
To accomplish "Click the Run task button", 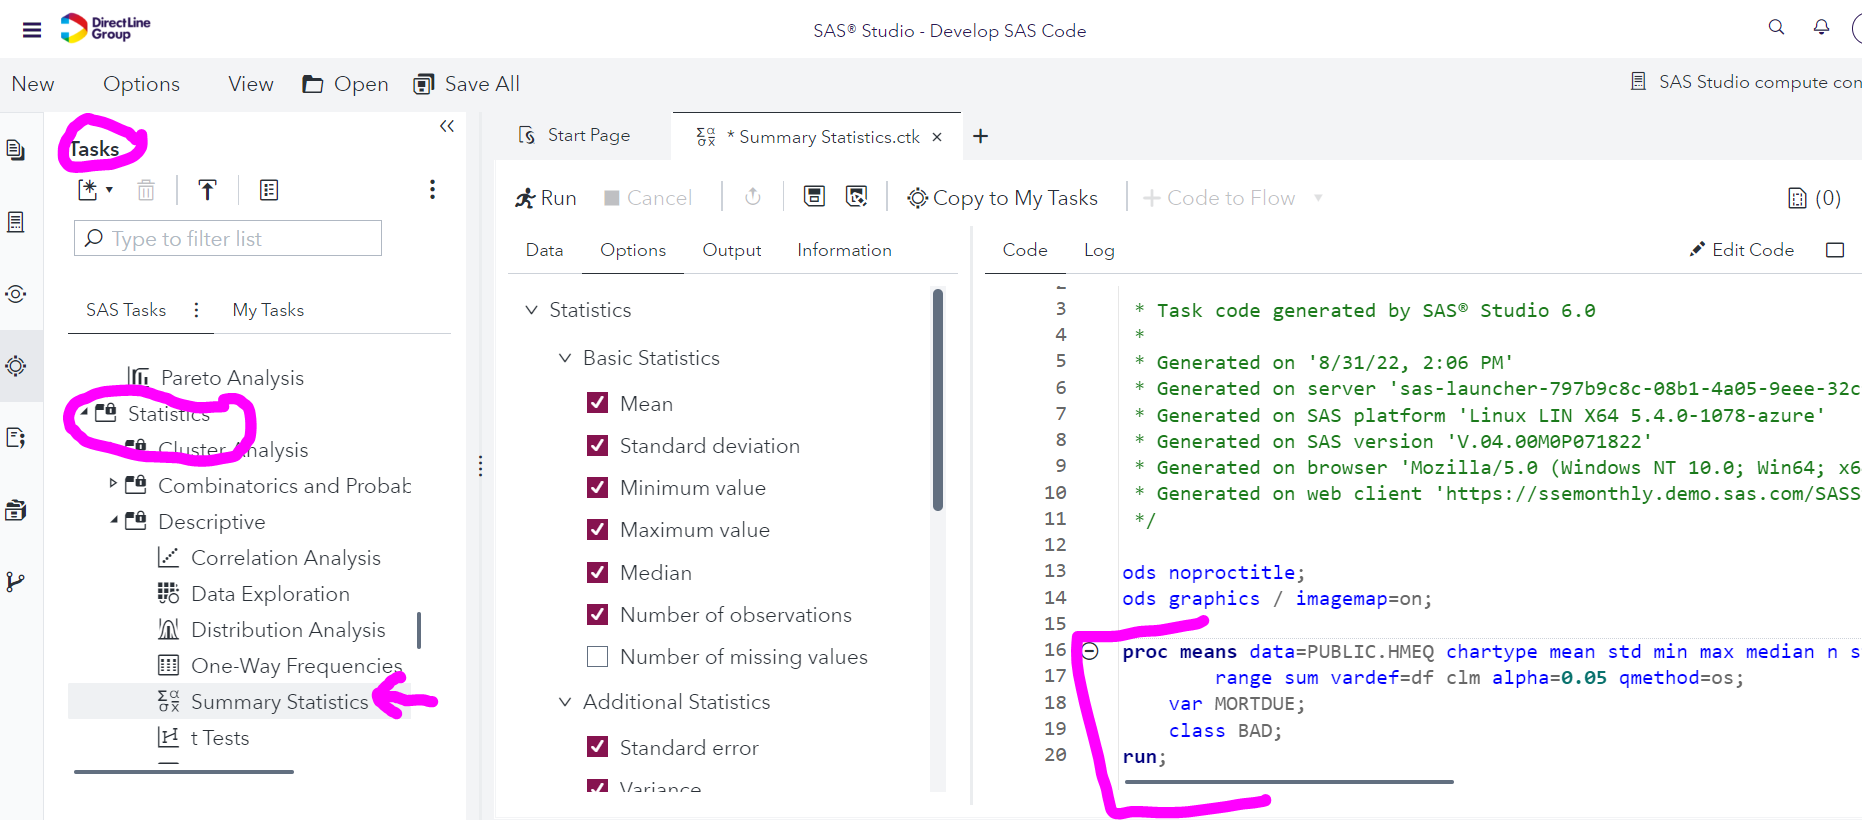I will (546, 198).
